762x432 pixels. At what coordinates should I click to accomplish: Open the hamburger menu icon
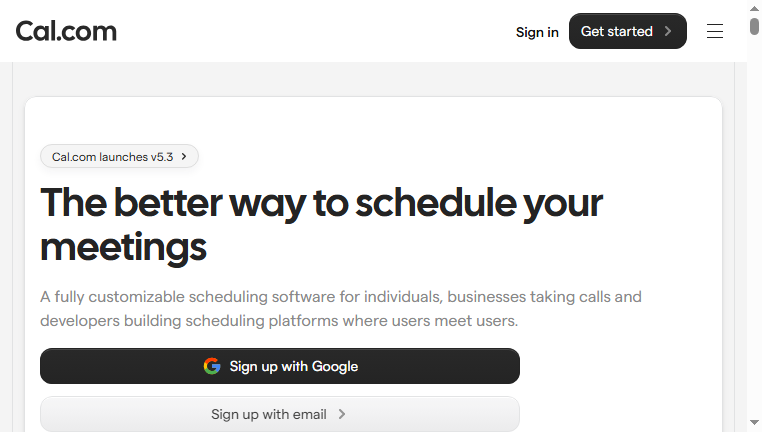(x=715, y=31)
